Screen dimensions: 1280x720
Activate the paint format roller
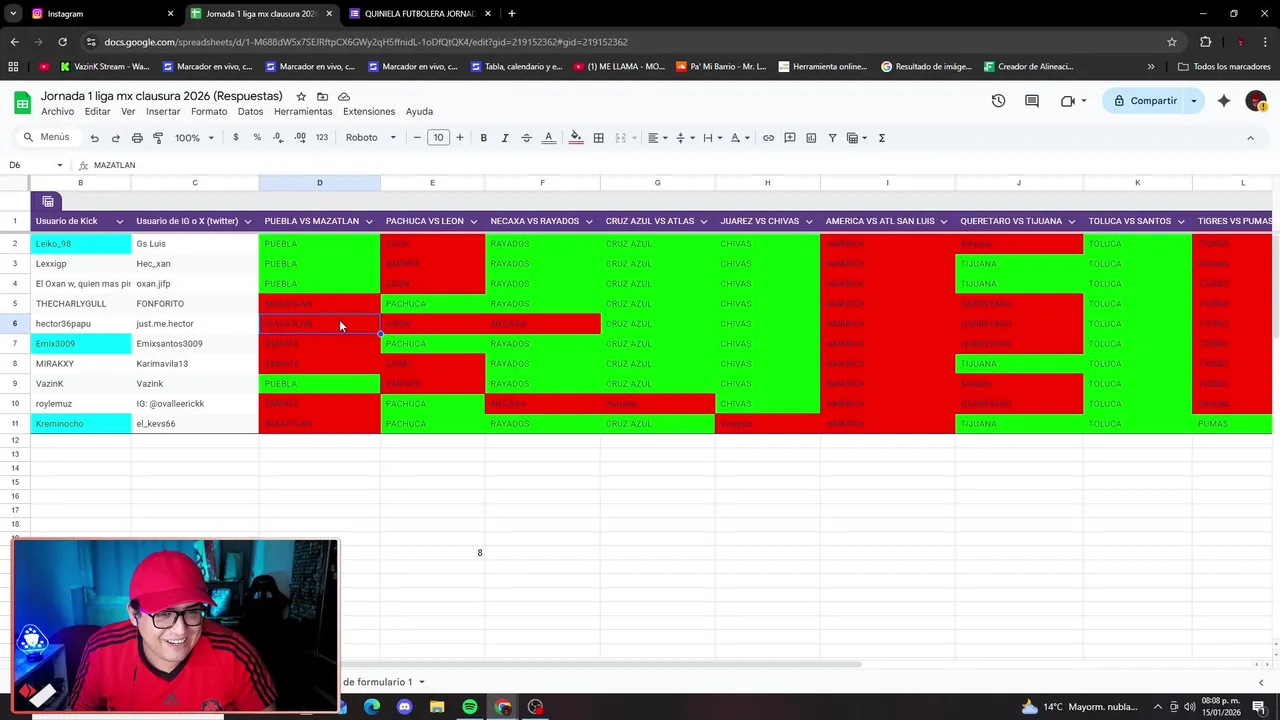[158, 138]
